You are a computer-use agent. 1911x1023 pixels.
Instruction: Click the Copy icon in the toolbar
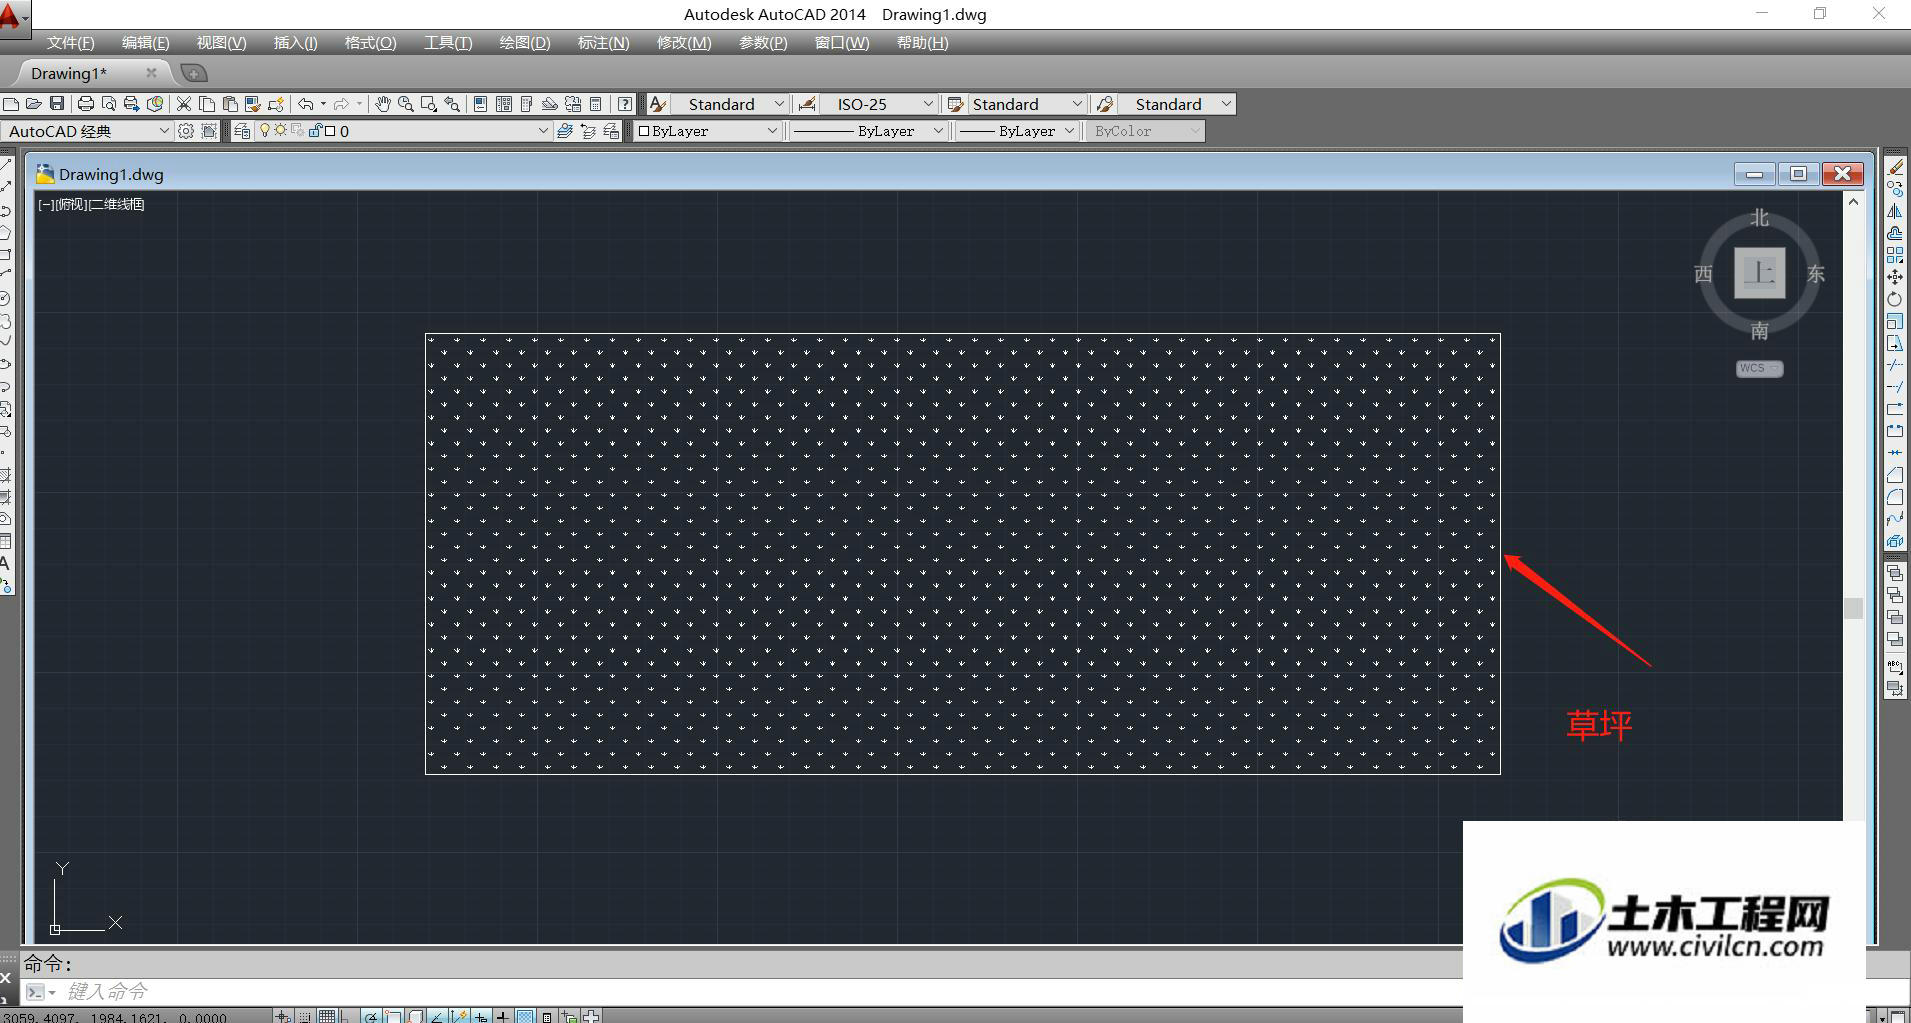click(x=207, y=104)
